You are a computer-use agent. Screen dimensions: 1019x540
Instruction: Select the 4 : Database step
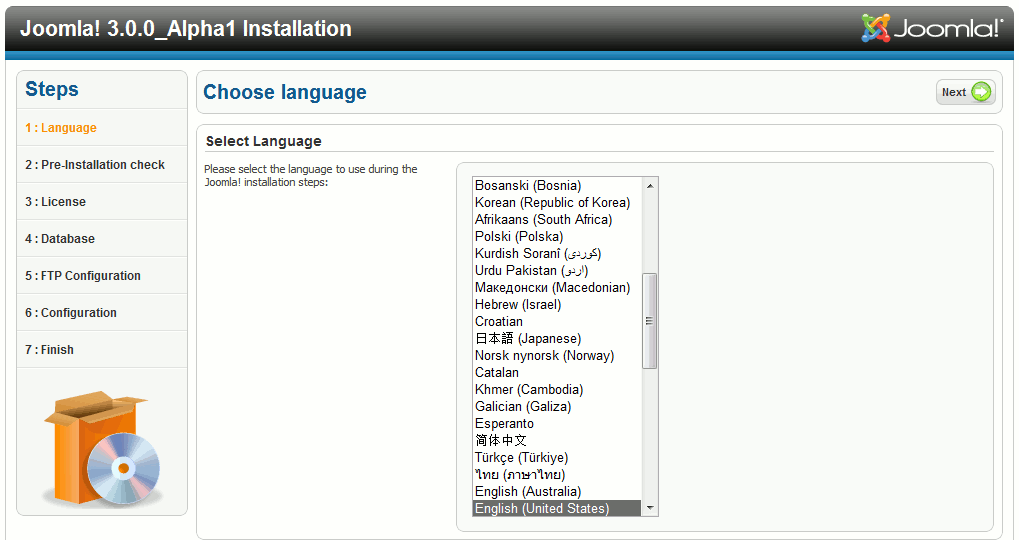(60, 239)
